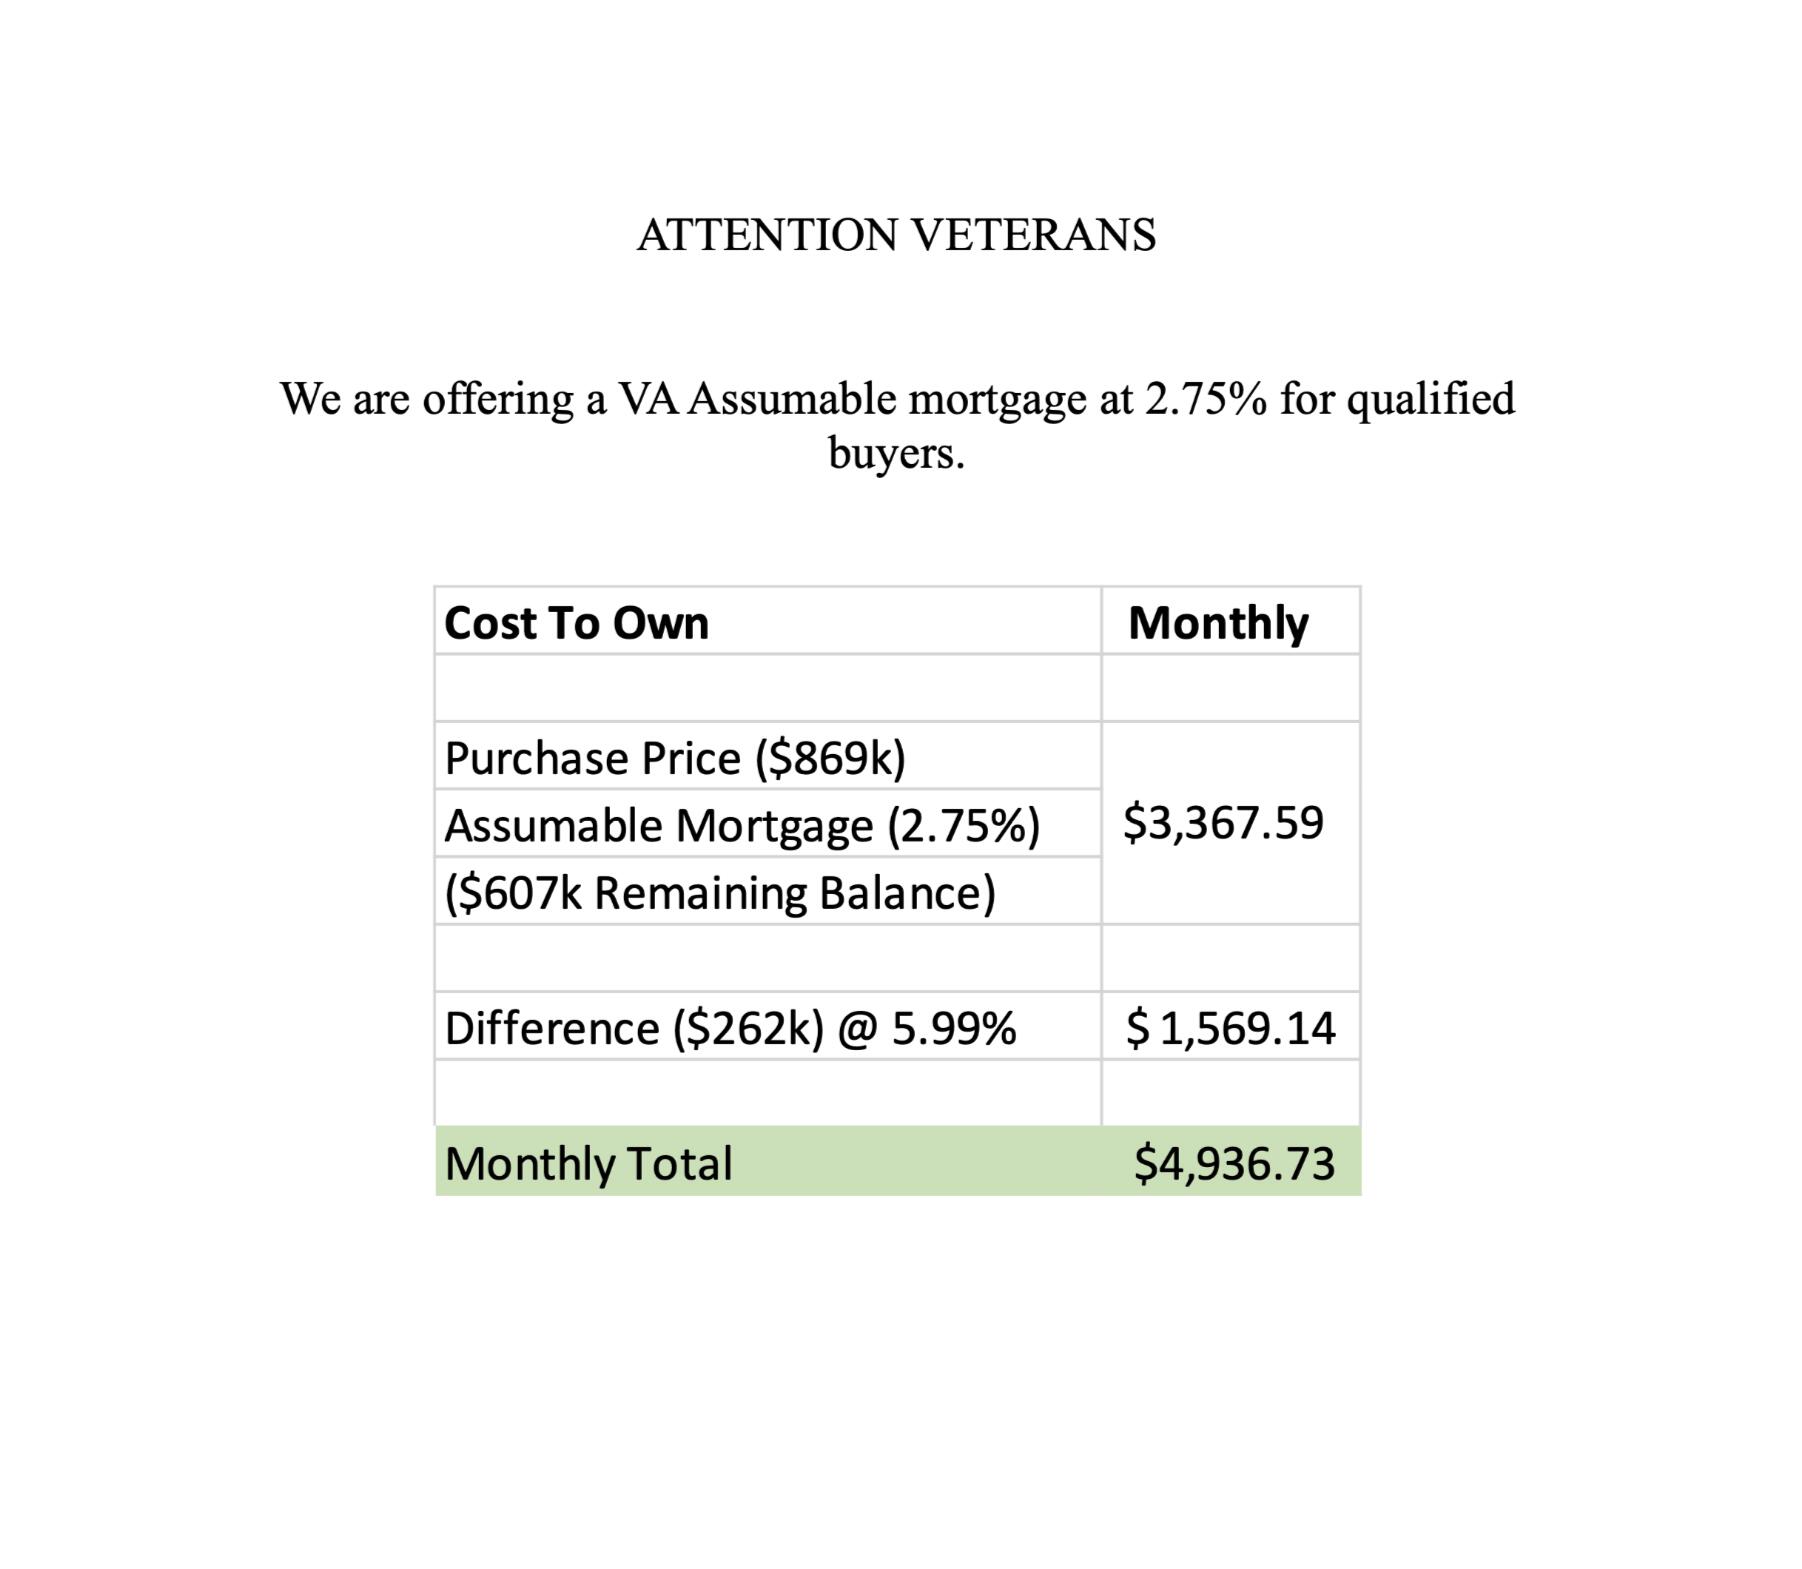Click the empty cell above $4,936.73
This screenshot has height=1569, width=1802.
point(1230,1093)
